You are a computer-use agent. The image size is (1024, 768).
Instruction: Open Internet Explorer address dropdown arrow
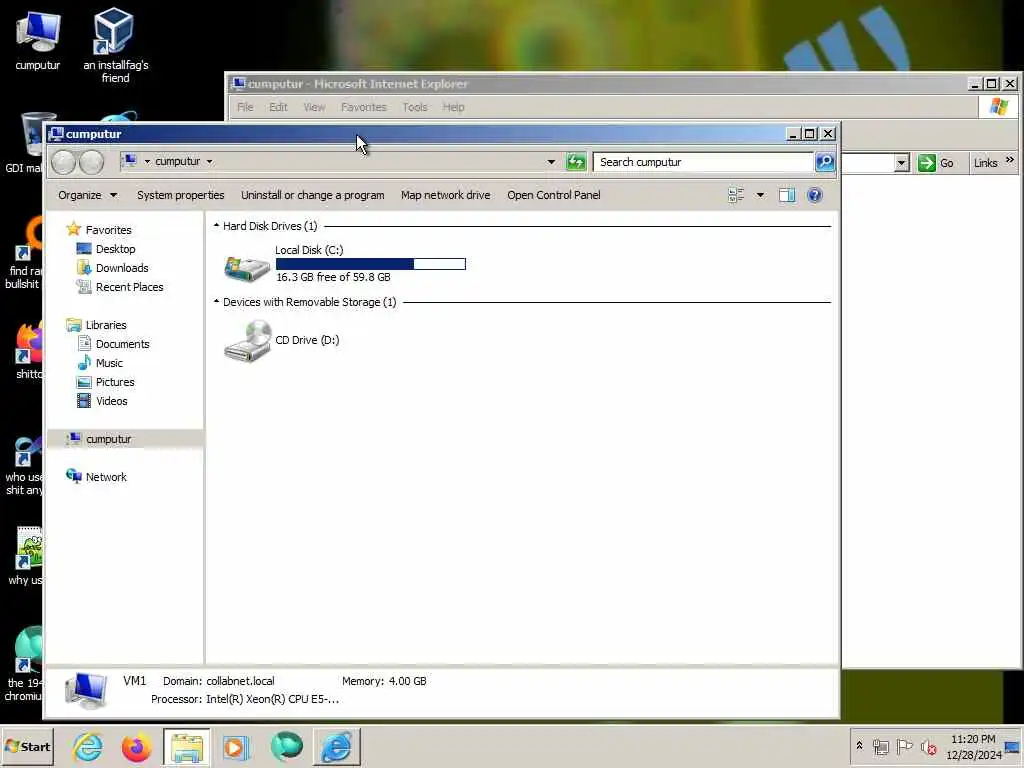point(901,163)
